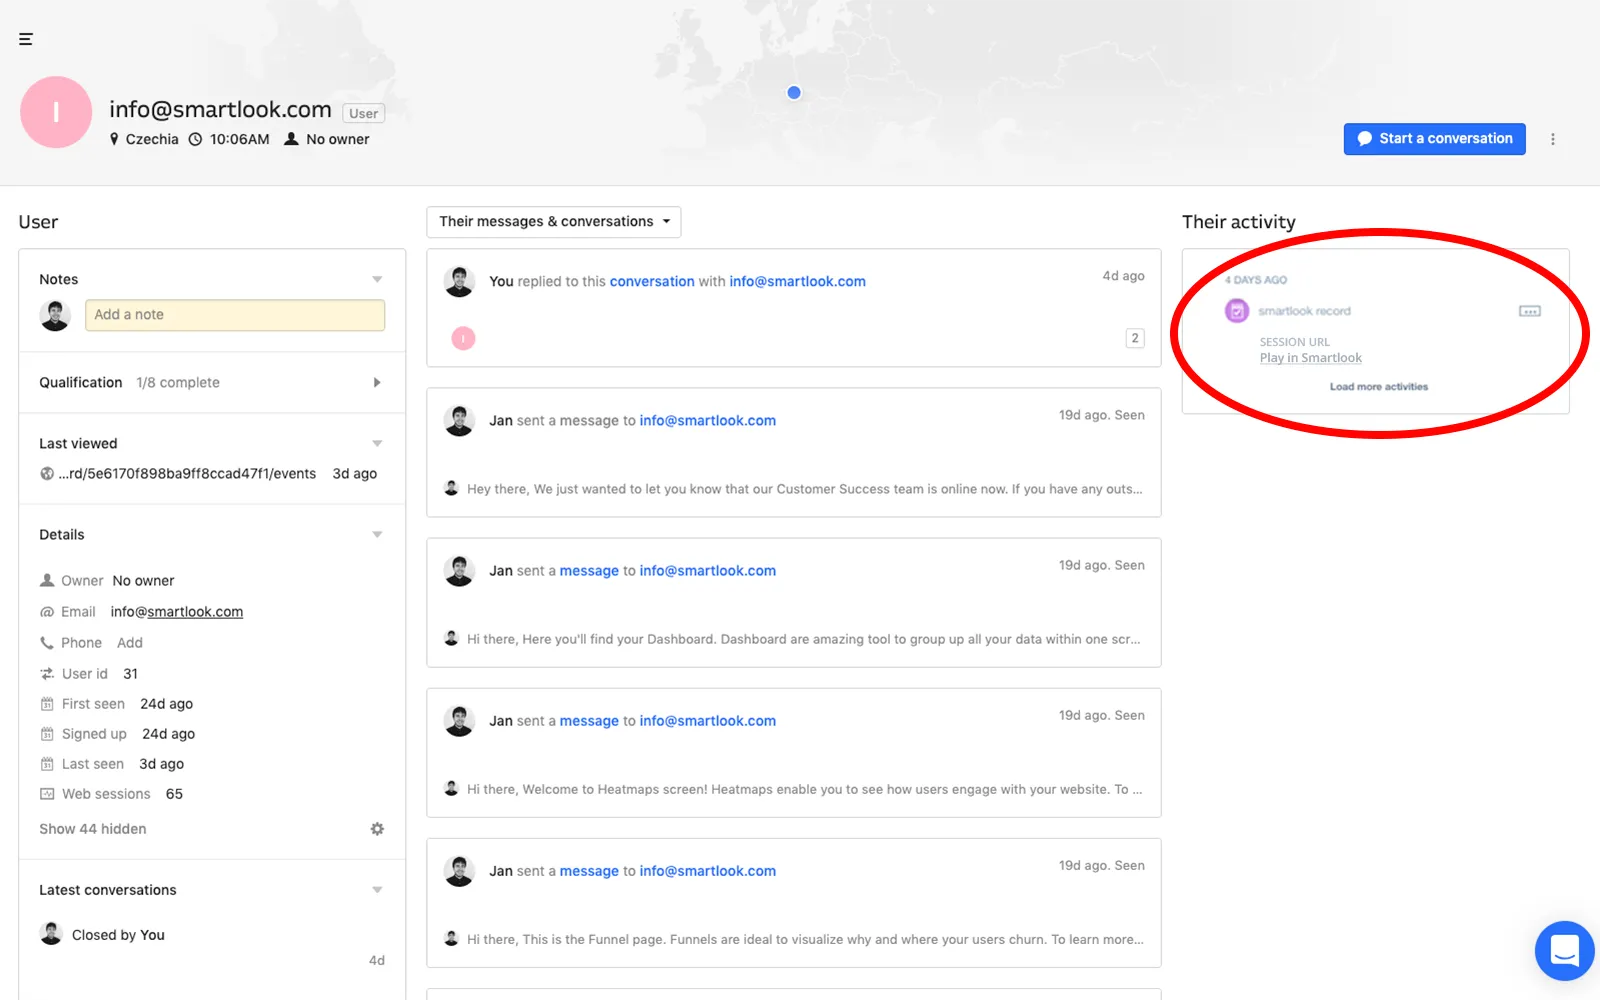Click the smartlook record activity icon

pyautogui.click(x=1237, y=311)
